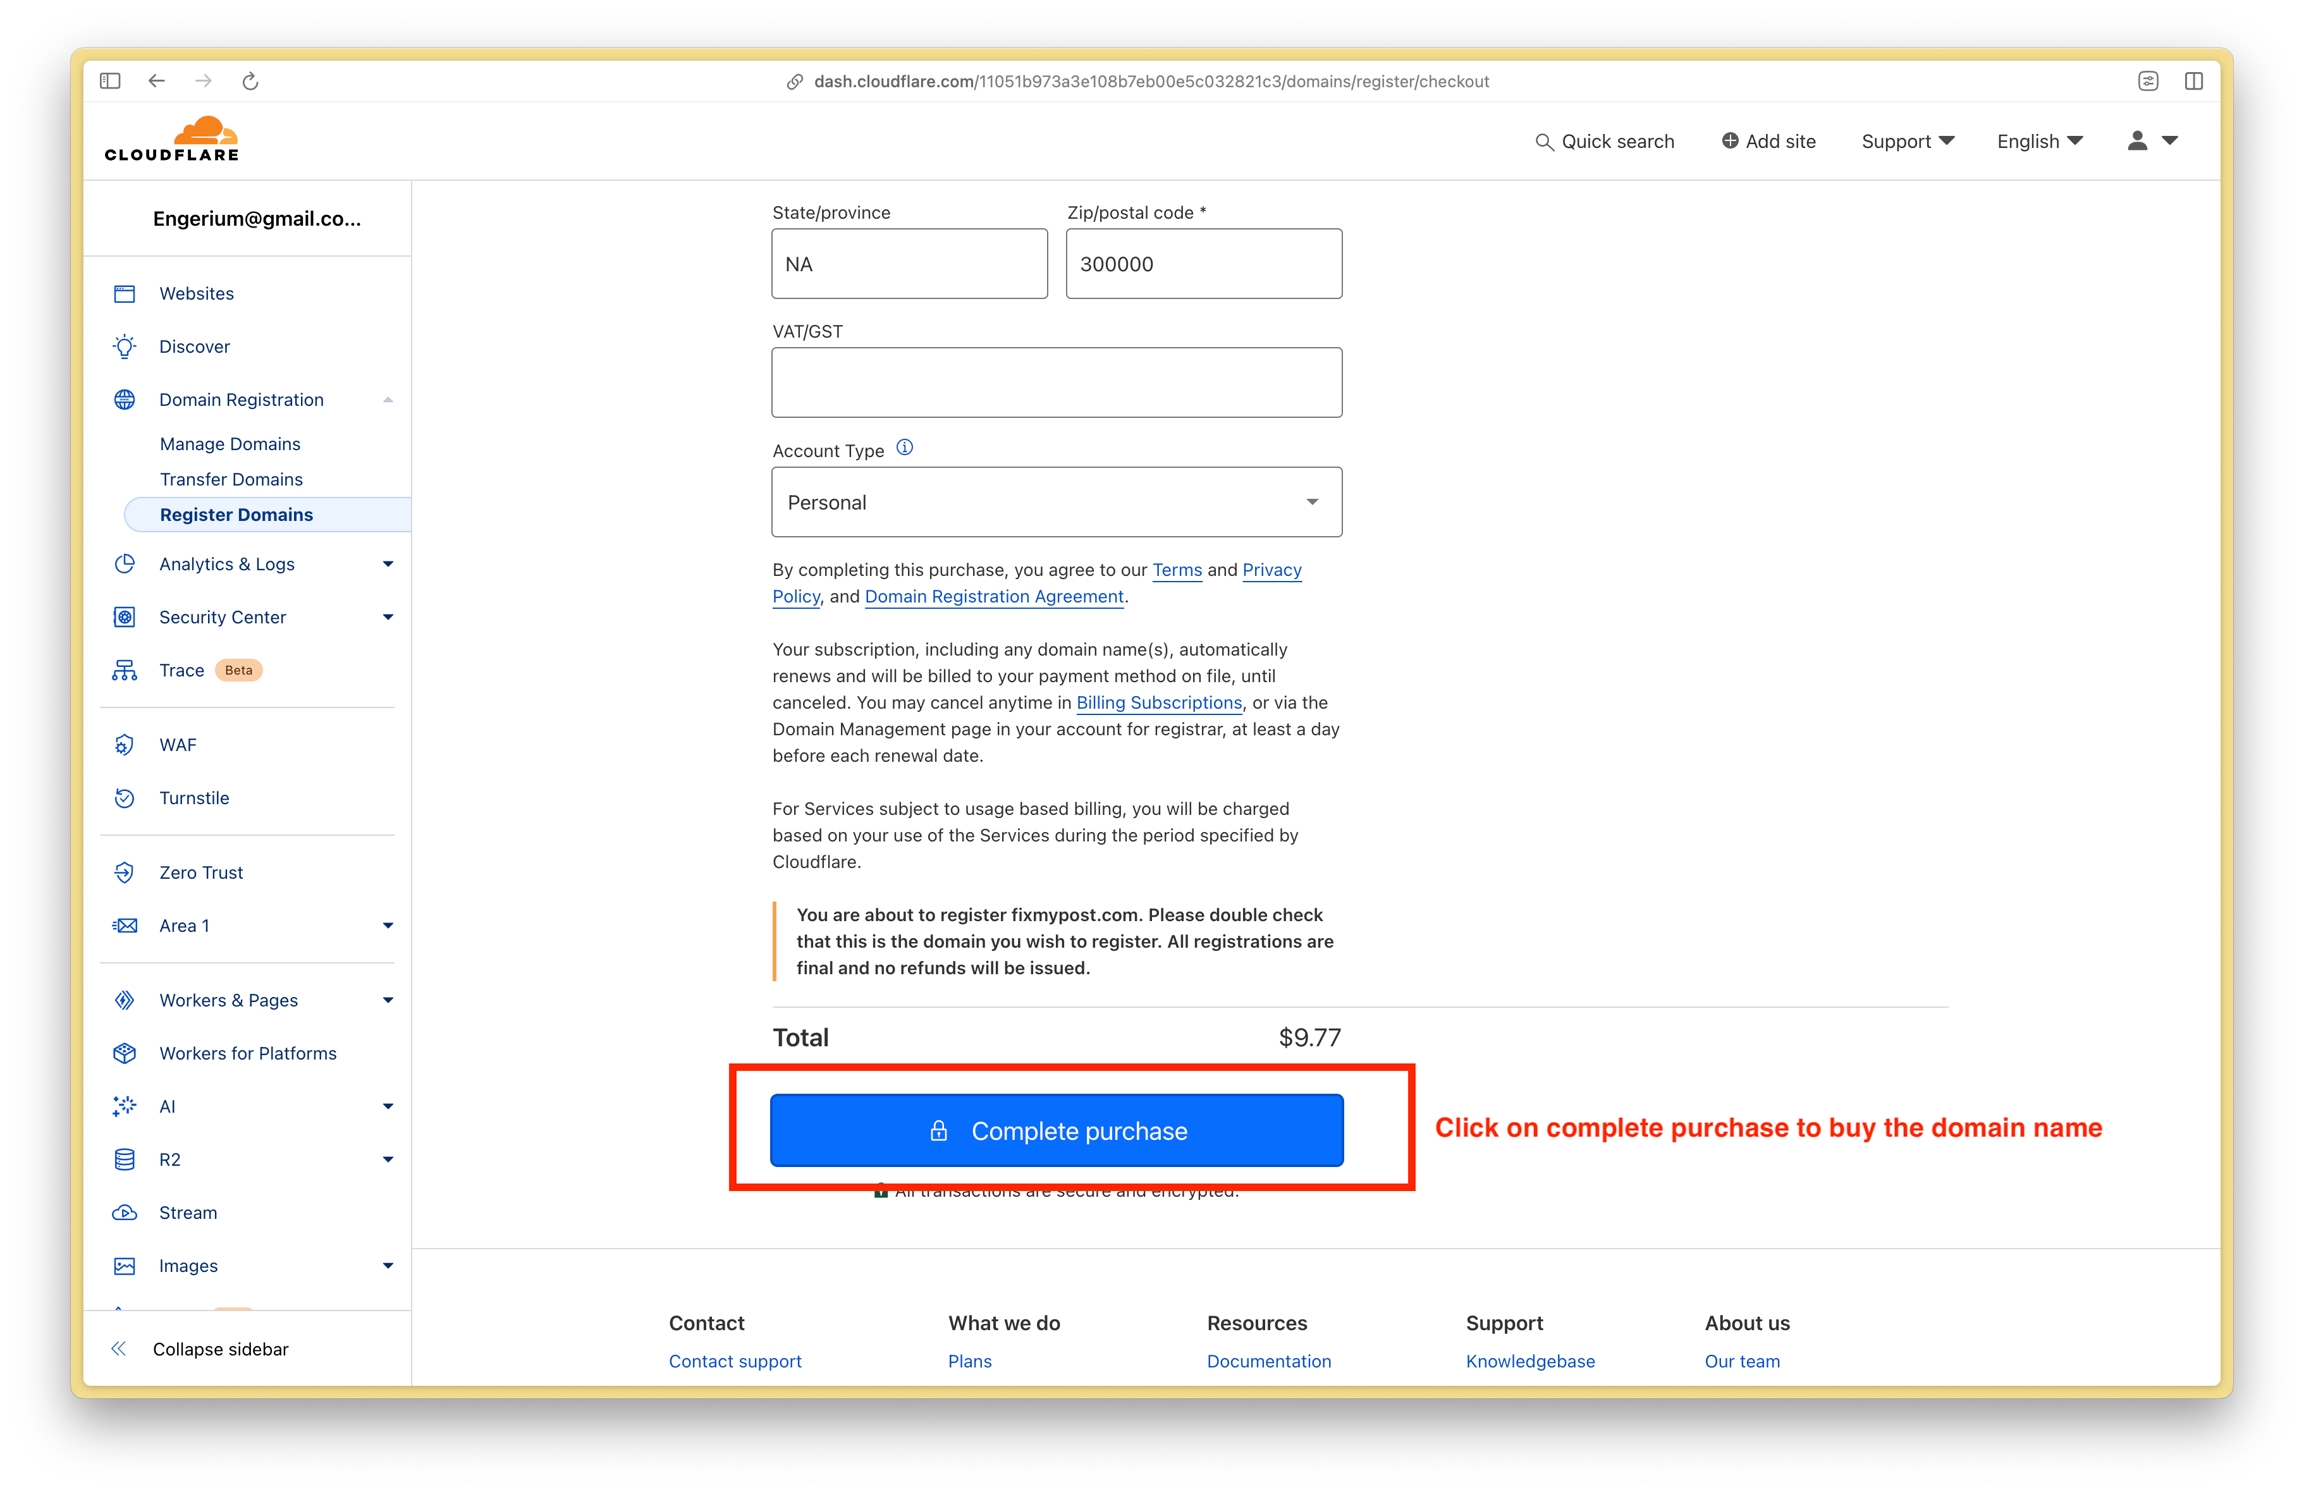
Task: Open the Support dropdown menu
Action: coord(1907,142)
